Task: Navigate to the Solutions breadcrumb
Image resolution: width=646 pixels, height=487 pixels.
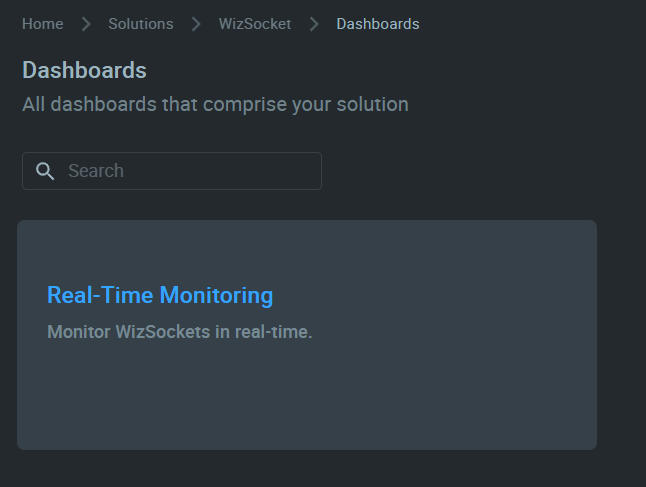Action: tap(141, 24)
